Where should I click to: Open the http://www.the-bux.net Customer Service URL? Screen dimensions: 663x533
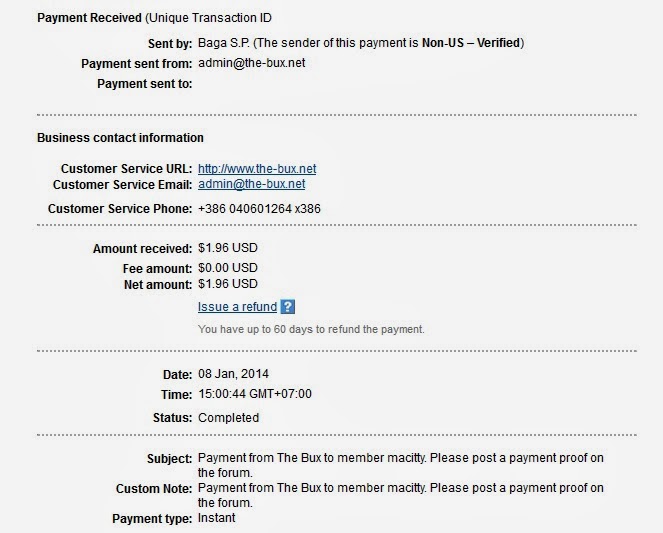pyautogui.click(x=257, y=169)
